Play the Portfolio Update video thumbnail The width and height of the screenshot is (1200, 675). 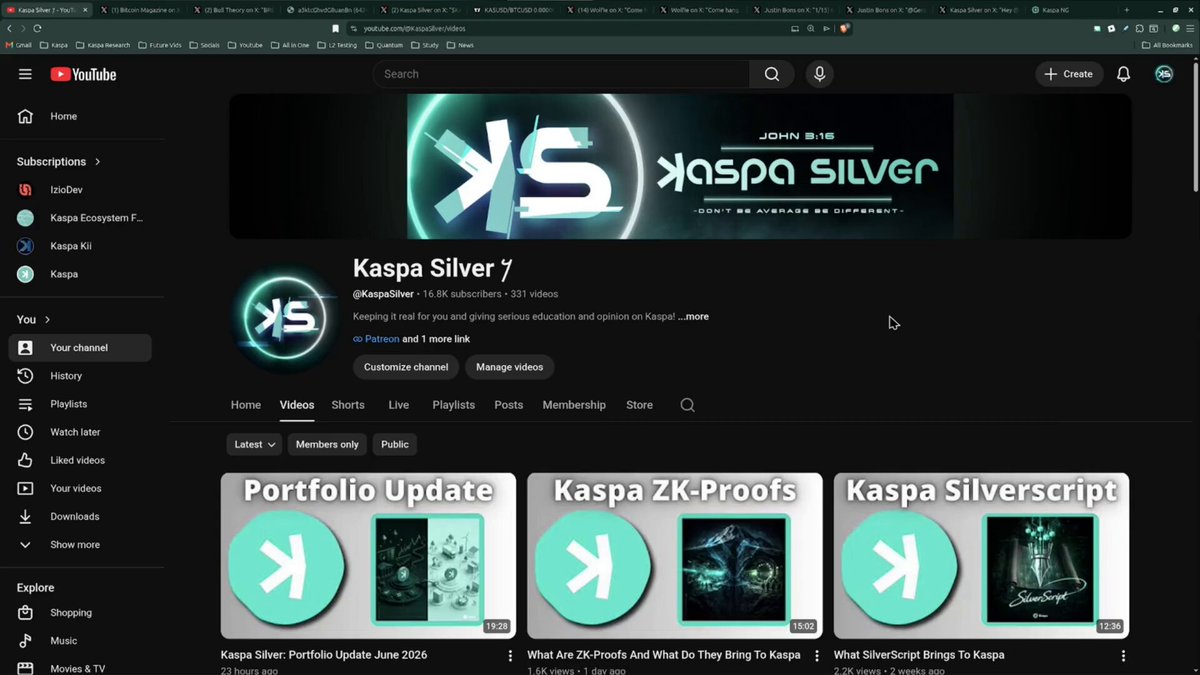pos(368,556)
